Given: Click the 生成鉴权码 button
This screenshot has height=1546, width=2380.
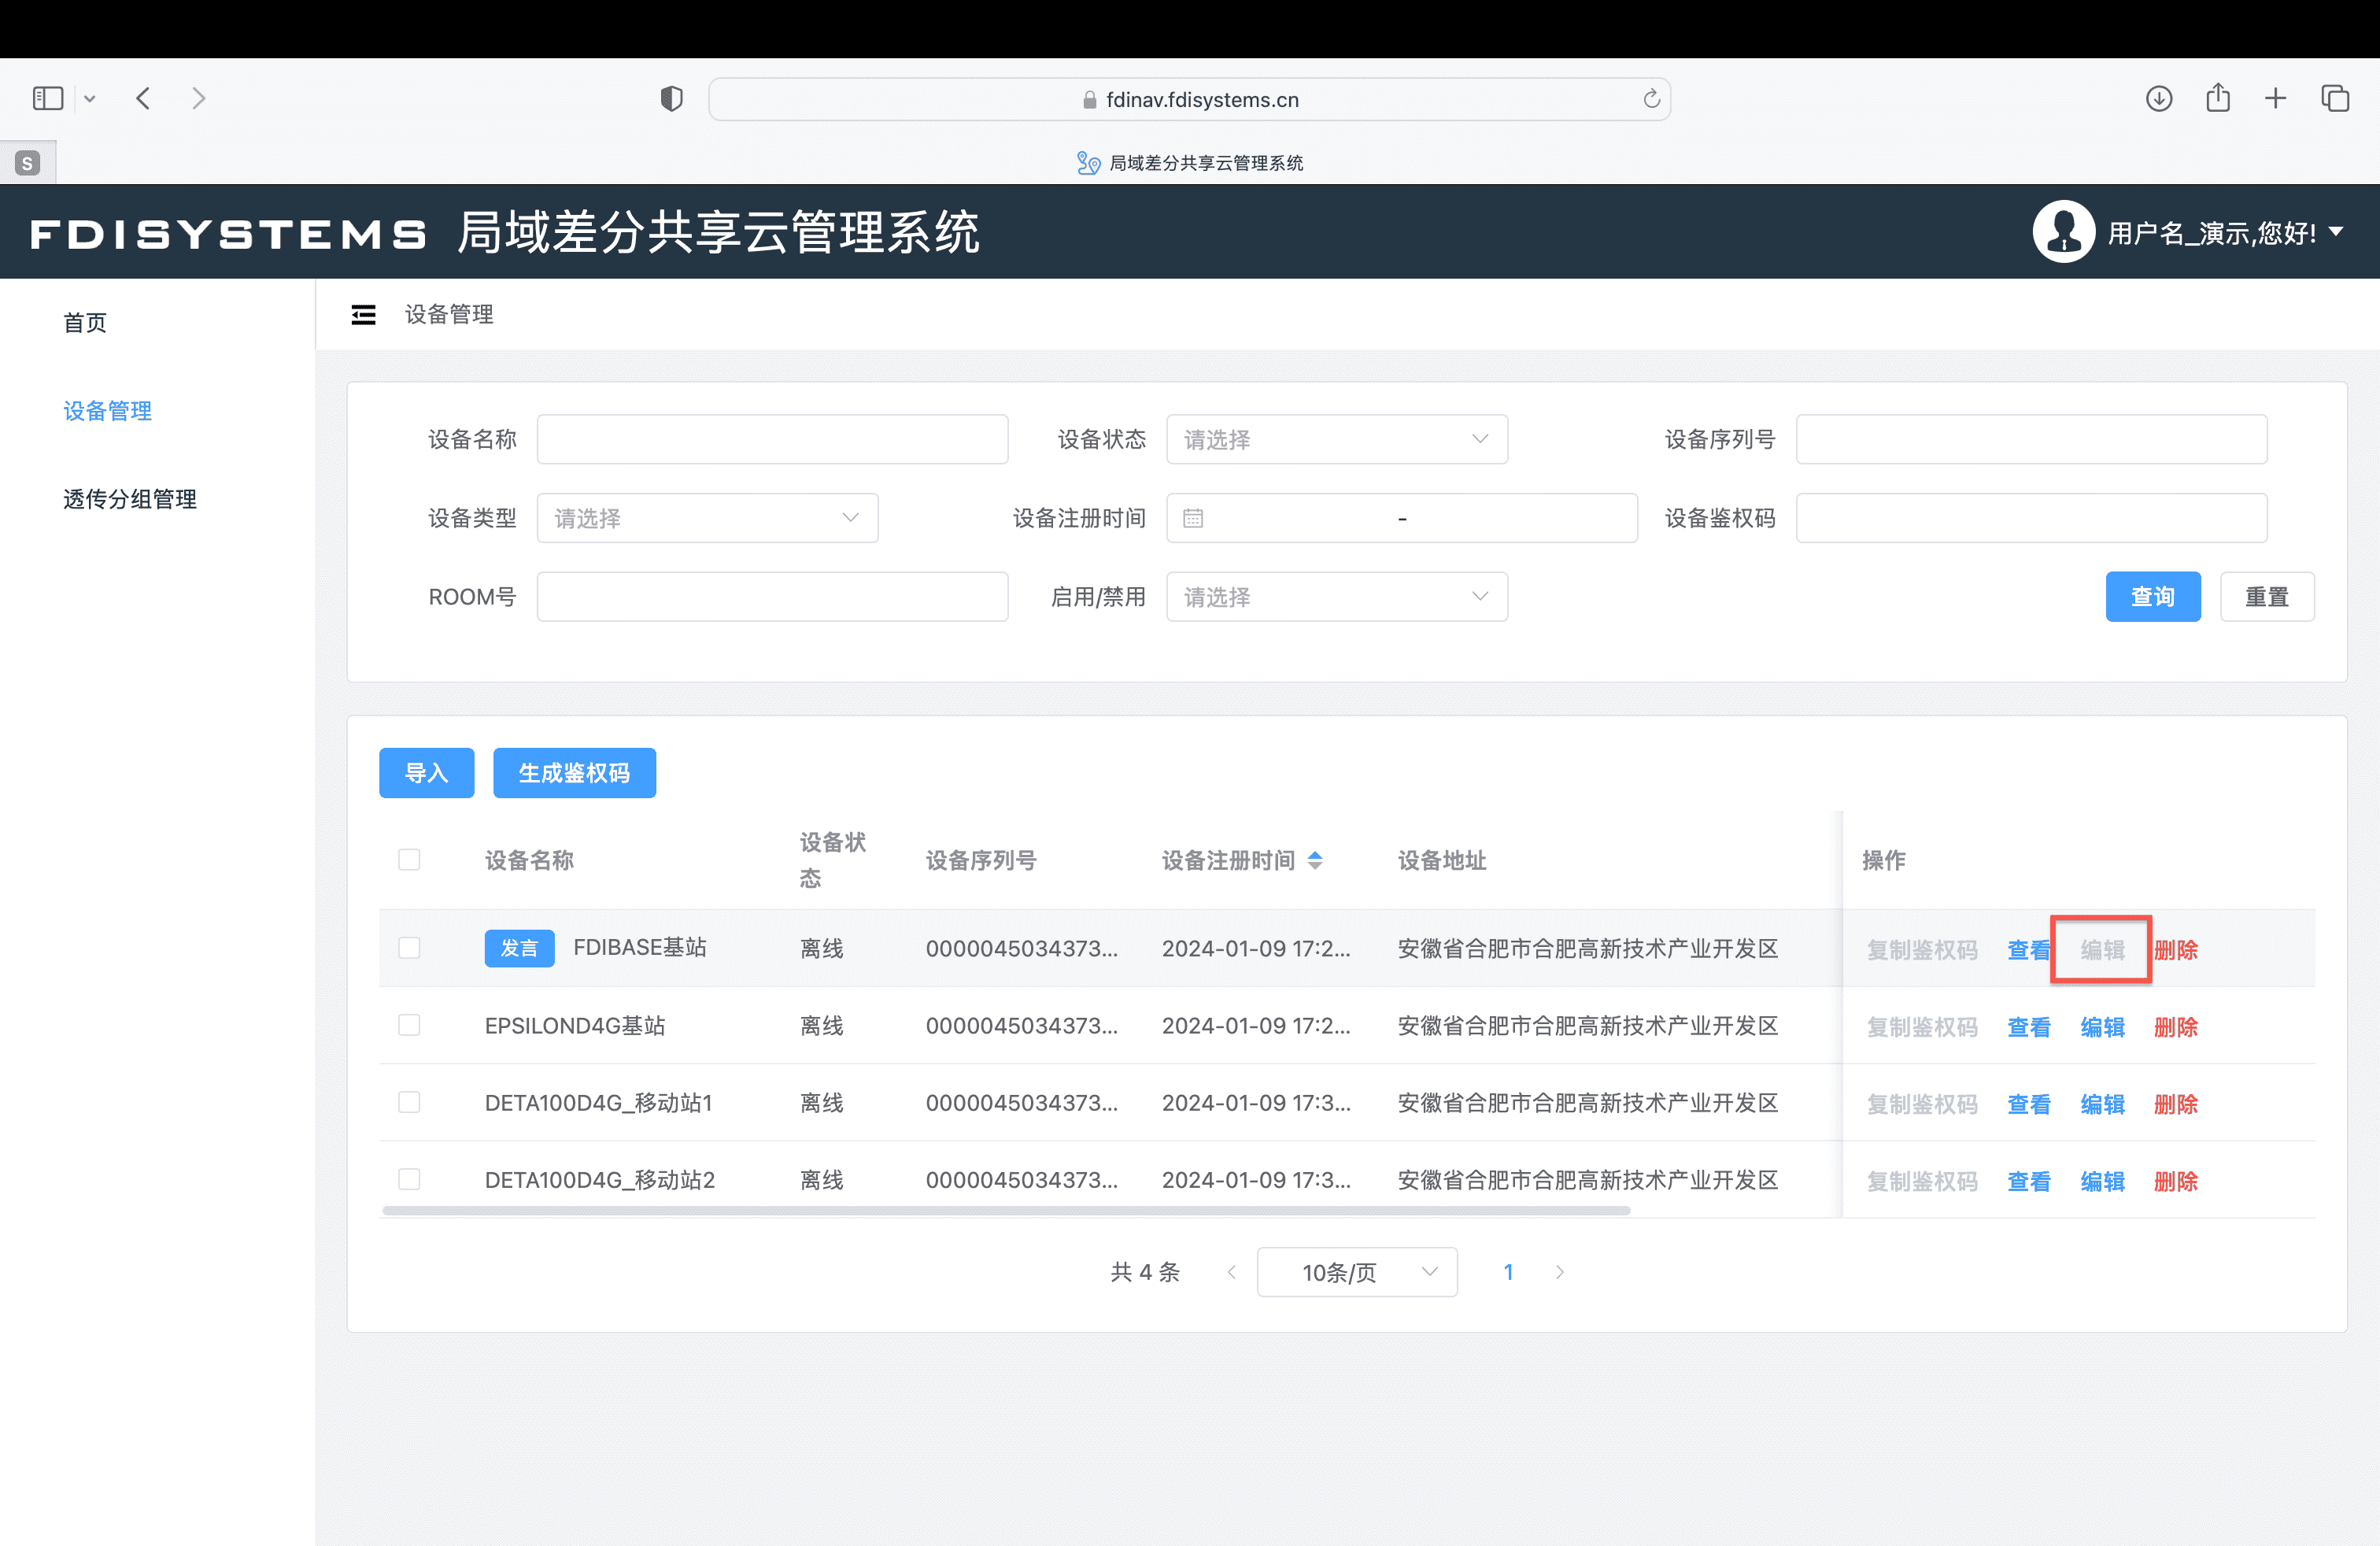Looking at the screenshot, I should click(x=574, y=773).
